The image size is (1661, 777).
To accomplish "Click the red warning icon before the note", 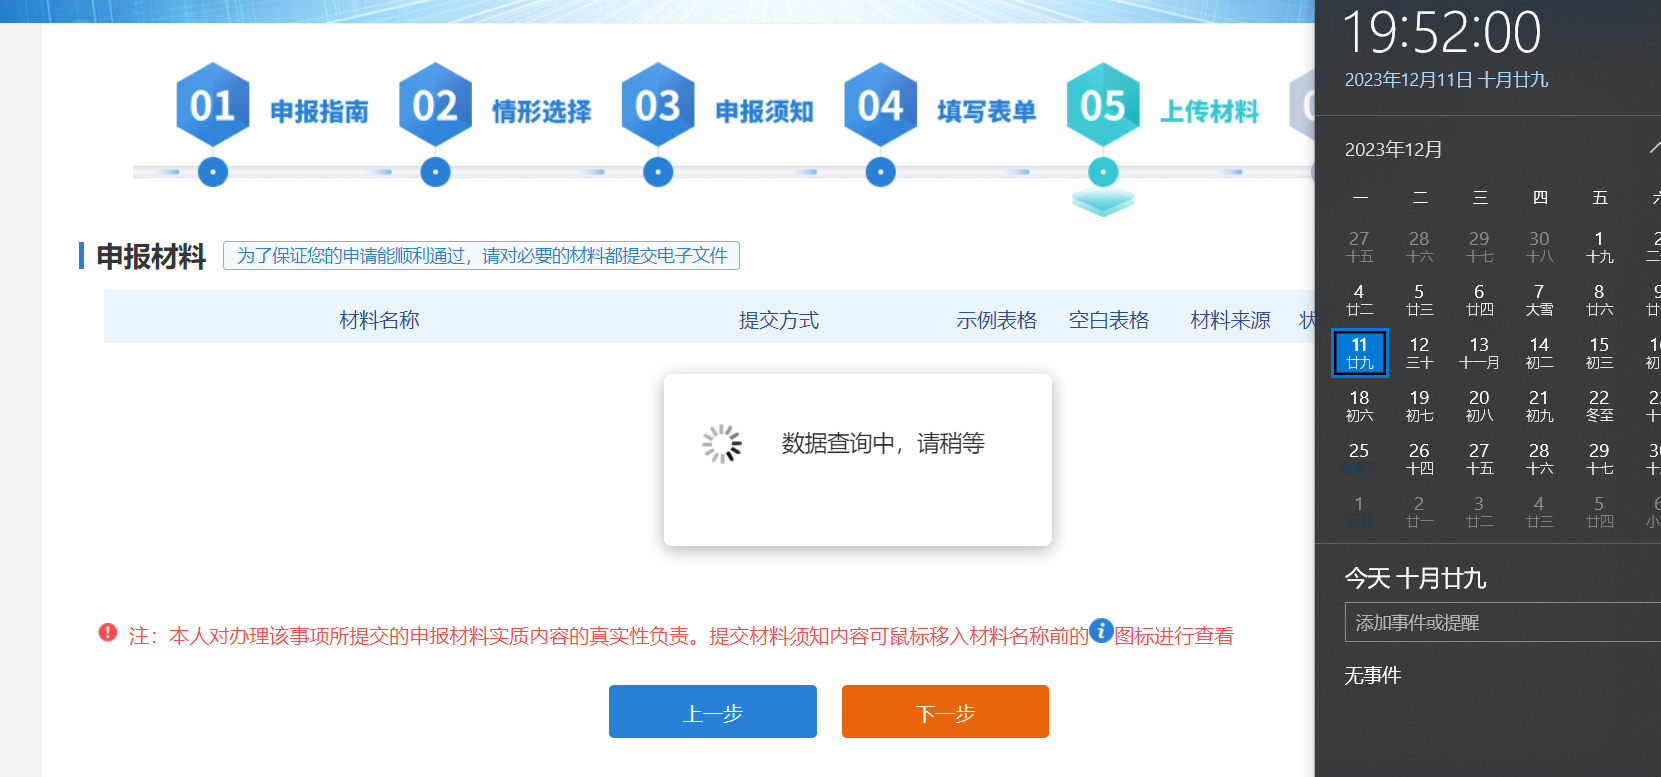I will pyautogui.click(x=108, y=633).
